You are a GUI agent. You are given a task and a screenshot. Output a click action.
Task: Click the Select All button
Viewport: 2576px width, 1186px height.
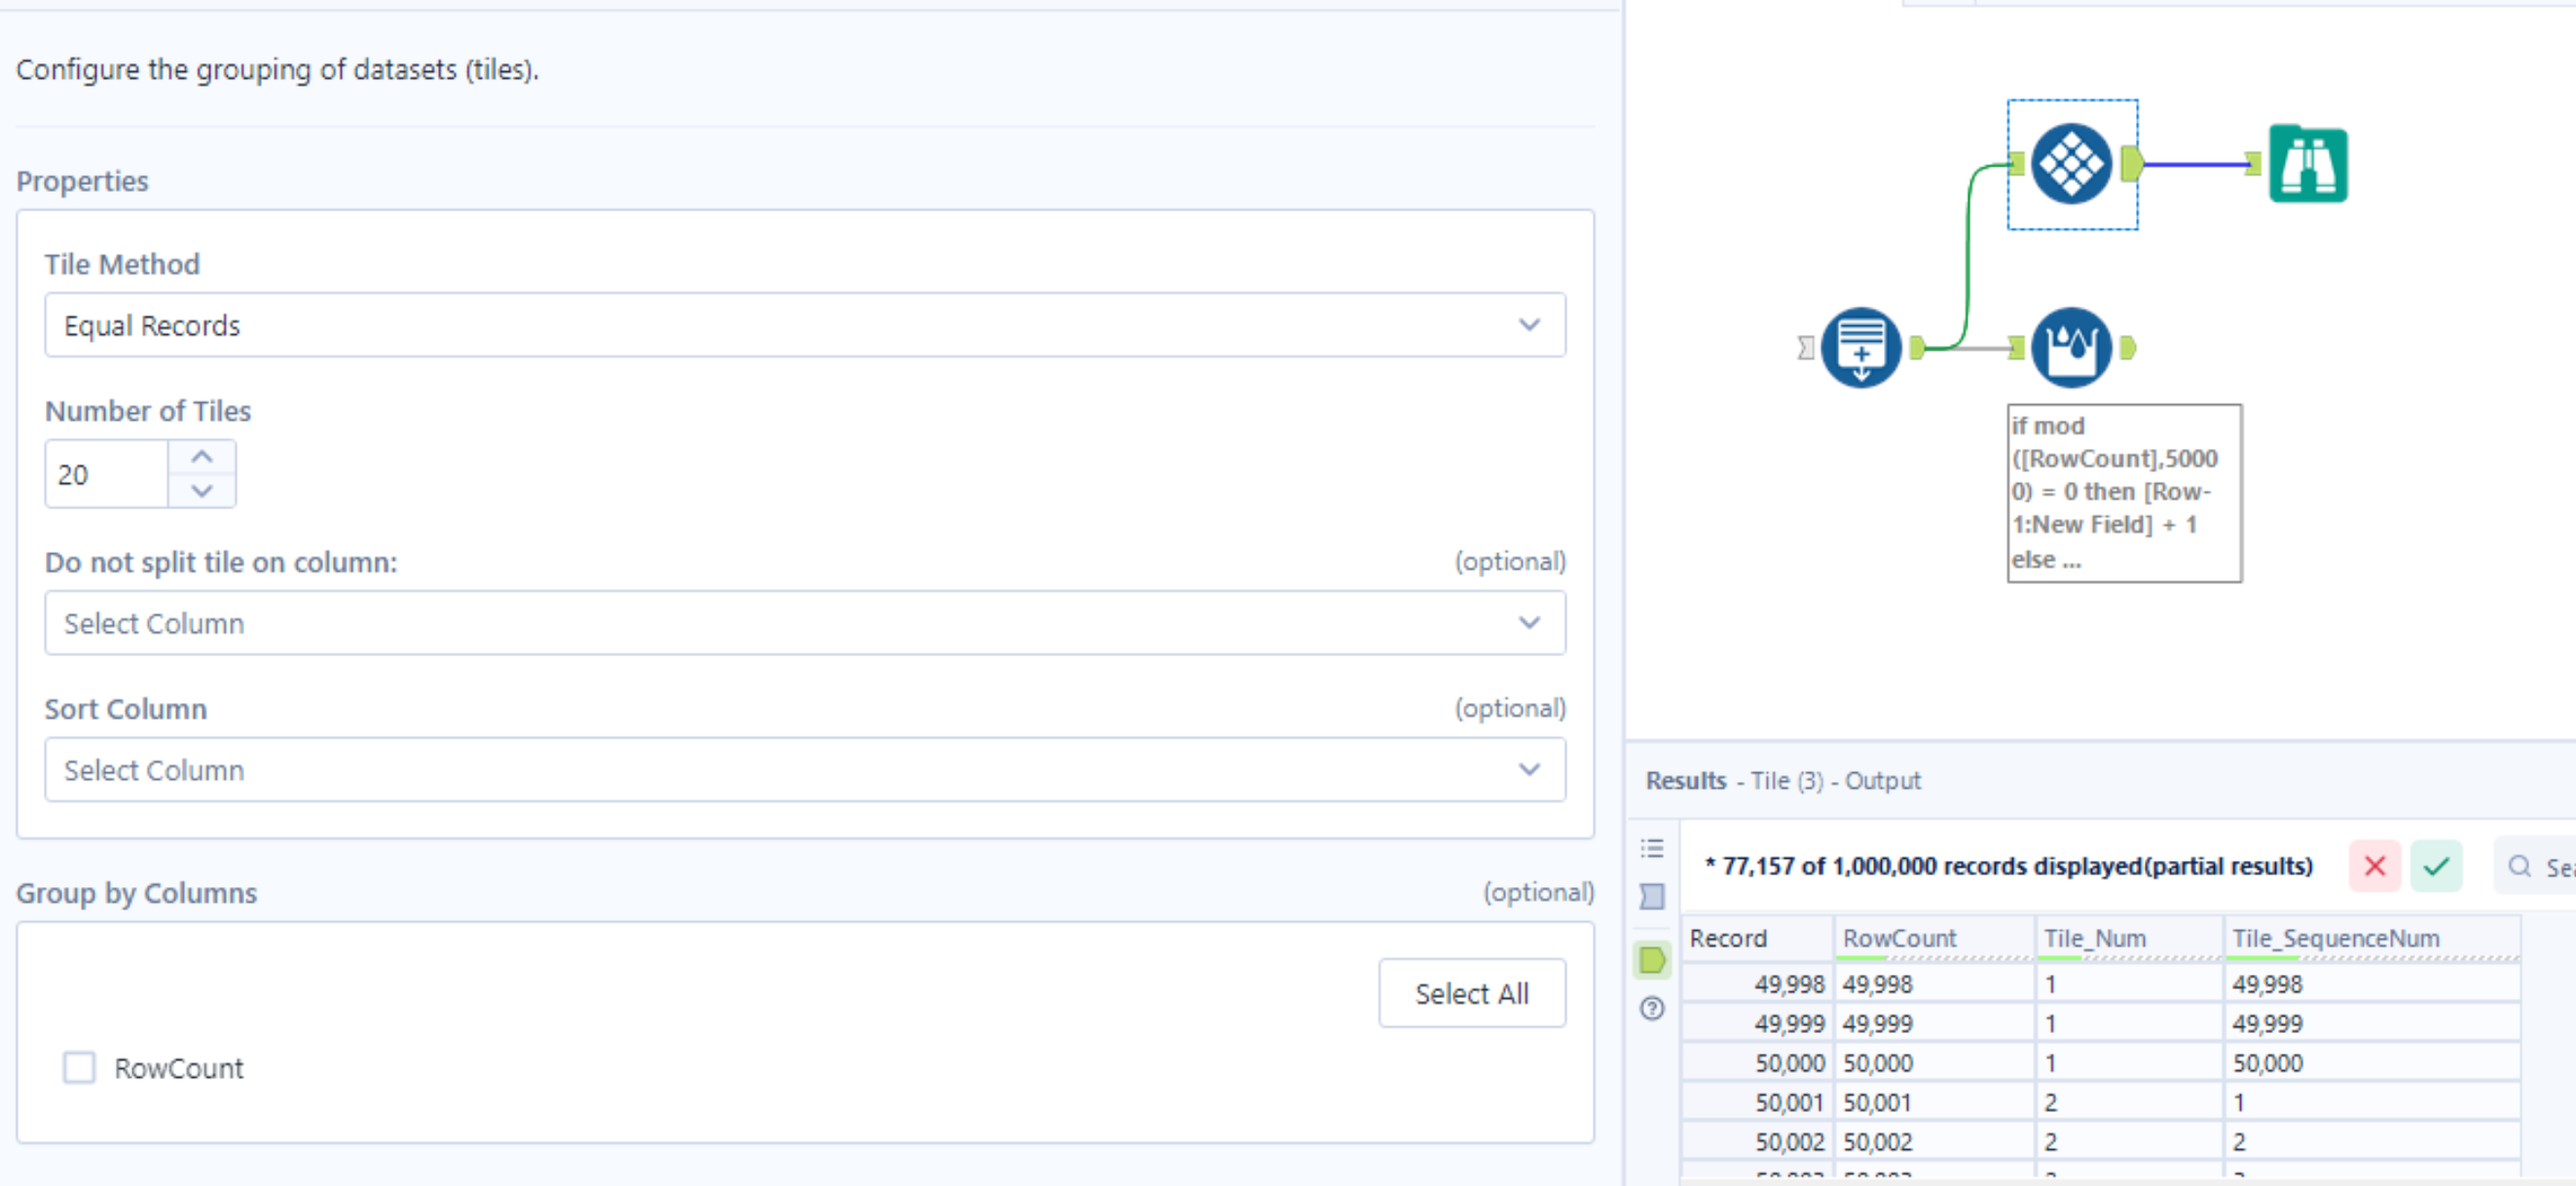pos(1471,993)
